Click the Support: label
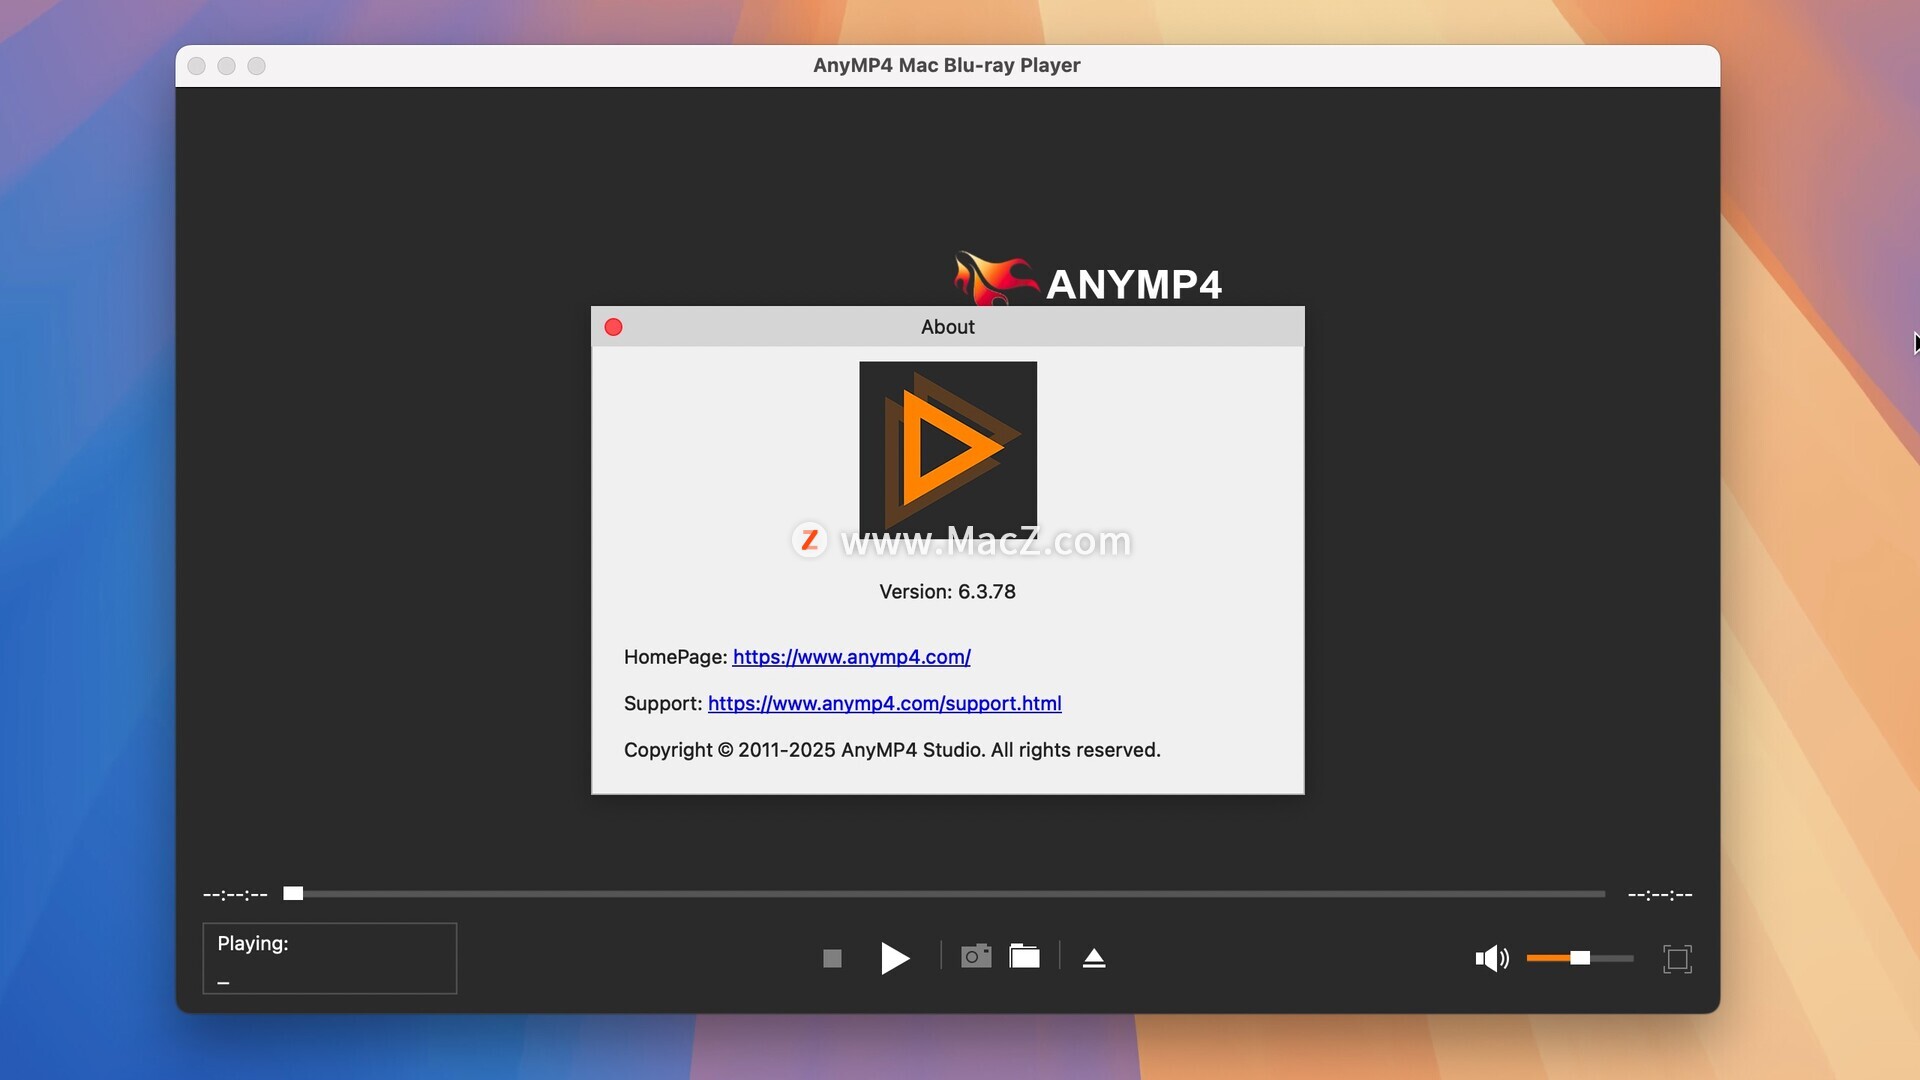This screenshot has height=1080, width=1920. [663, 703]
